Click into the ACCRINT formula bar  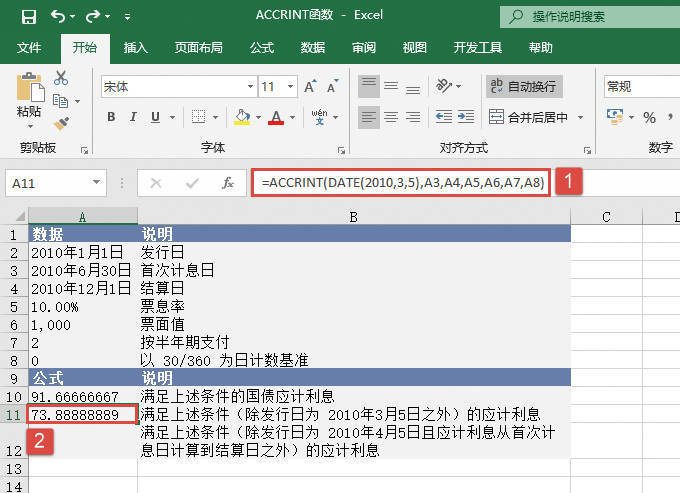tap(402, 183)
